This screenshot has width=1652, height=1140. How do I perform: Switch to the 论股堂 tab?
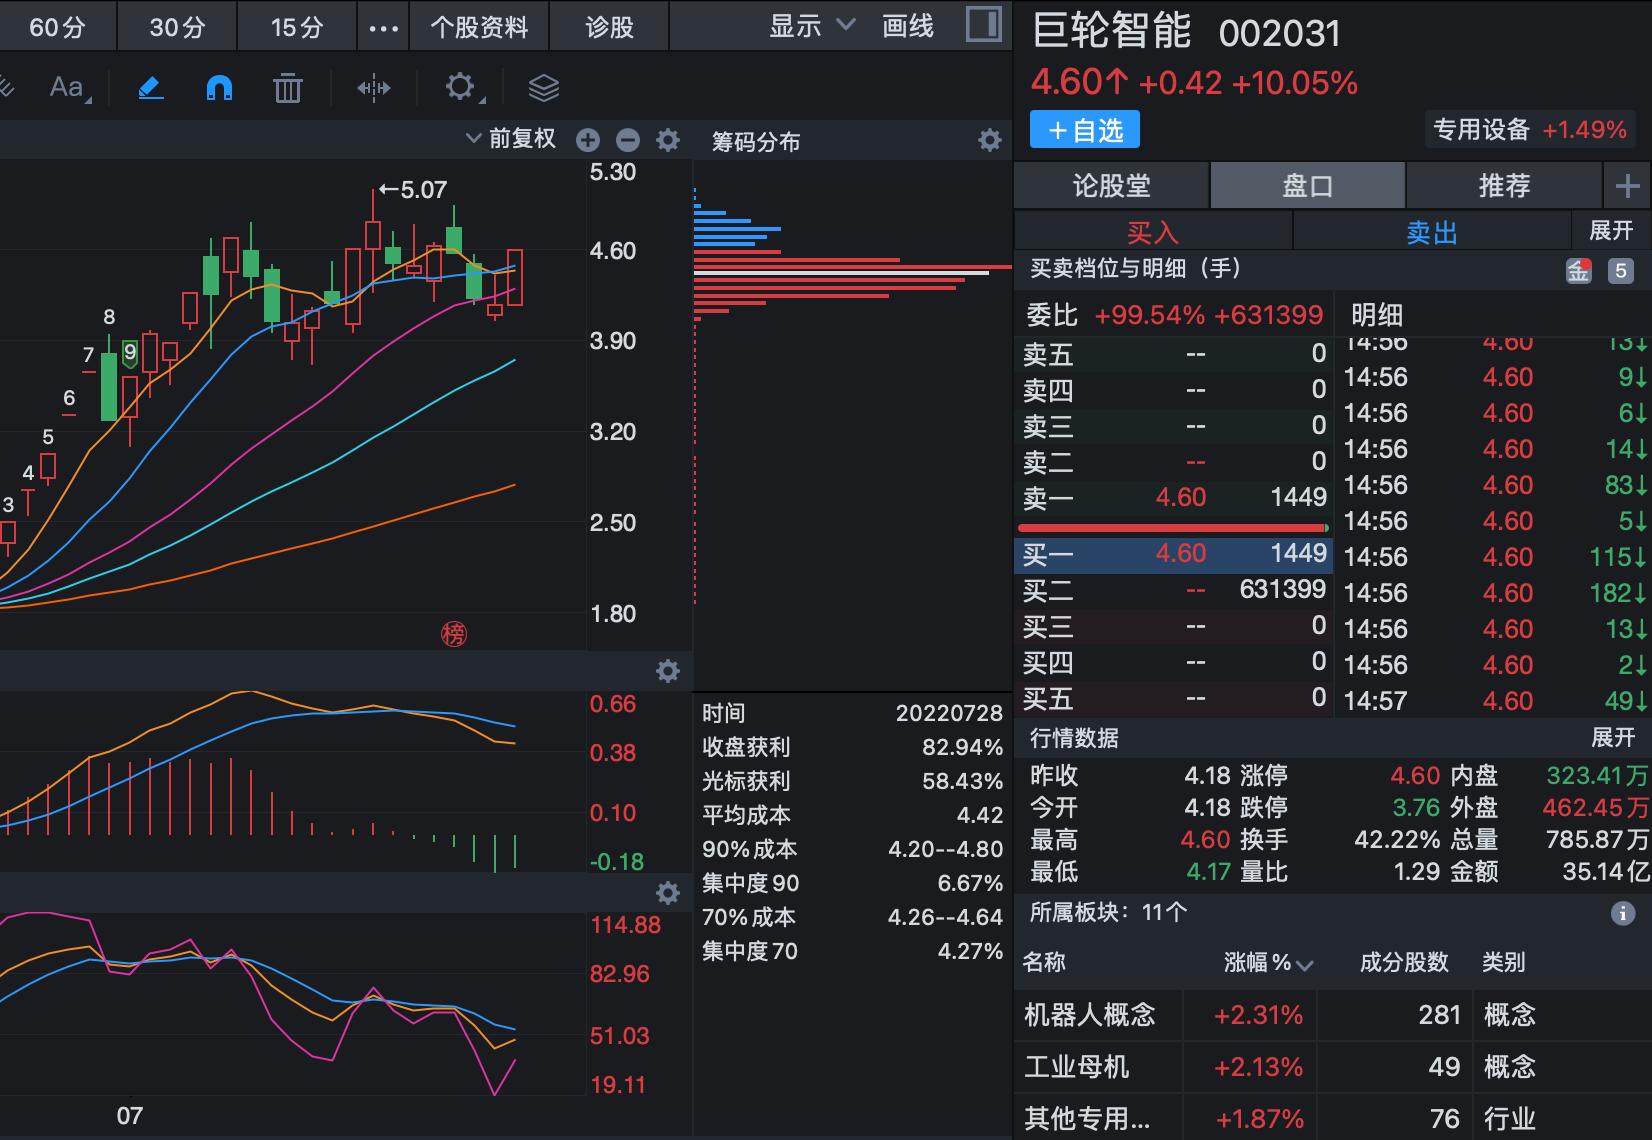(x=1111, y=186)
